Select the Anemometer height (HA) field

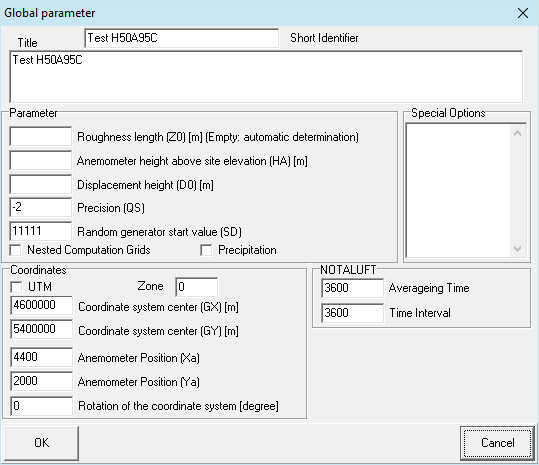pyautogui.click(x=41, y=160)
